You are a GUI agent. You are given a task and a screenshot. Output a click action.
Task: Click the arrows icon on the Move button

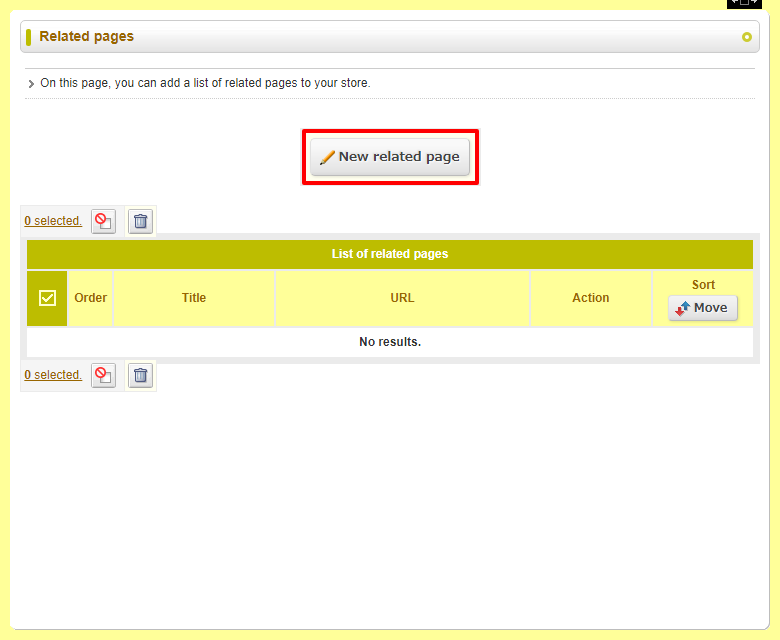coord(683,308)
